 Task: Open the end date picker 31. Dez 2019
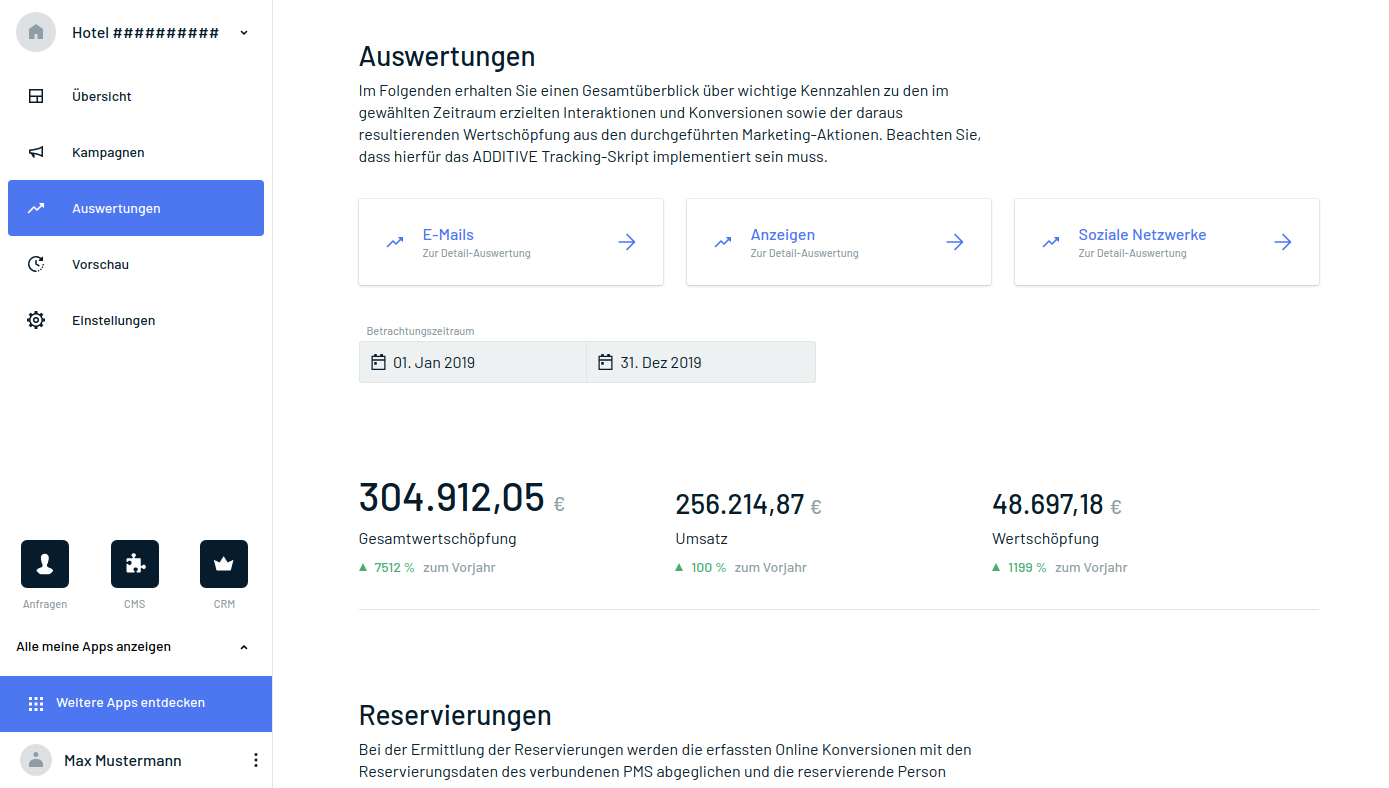[700, 362]
